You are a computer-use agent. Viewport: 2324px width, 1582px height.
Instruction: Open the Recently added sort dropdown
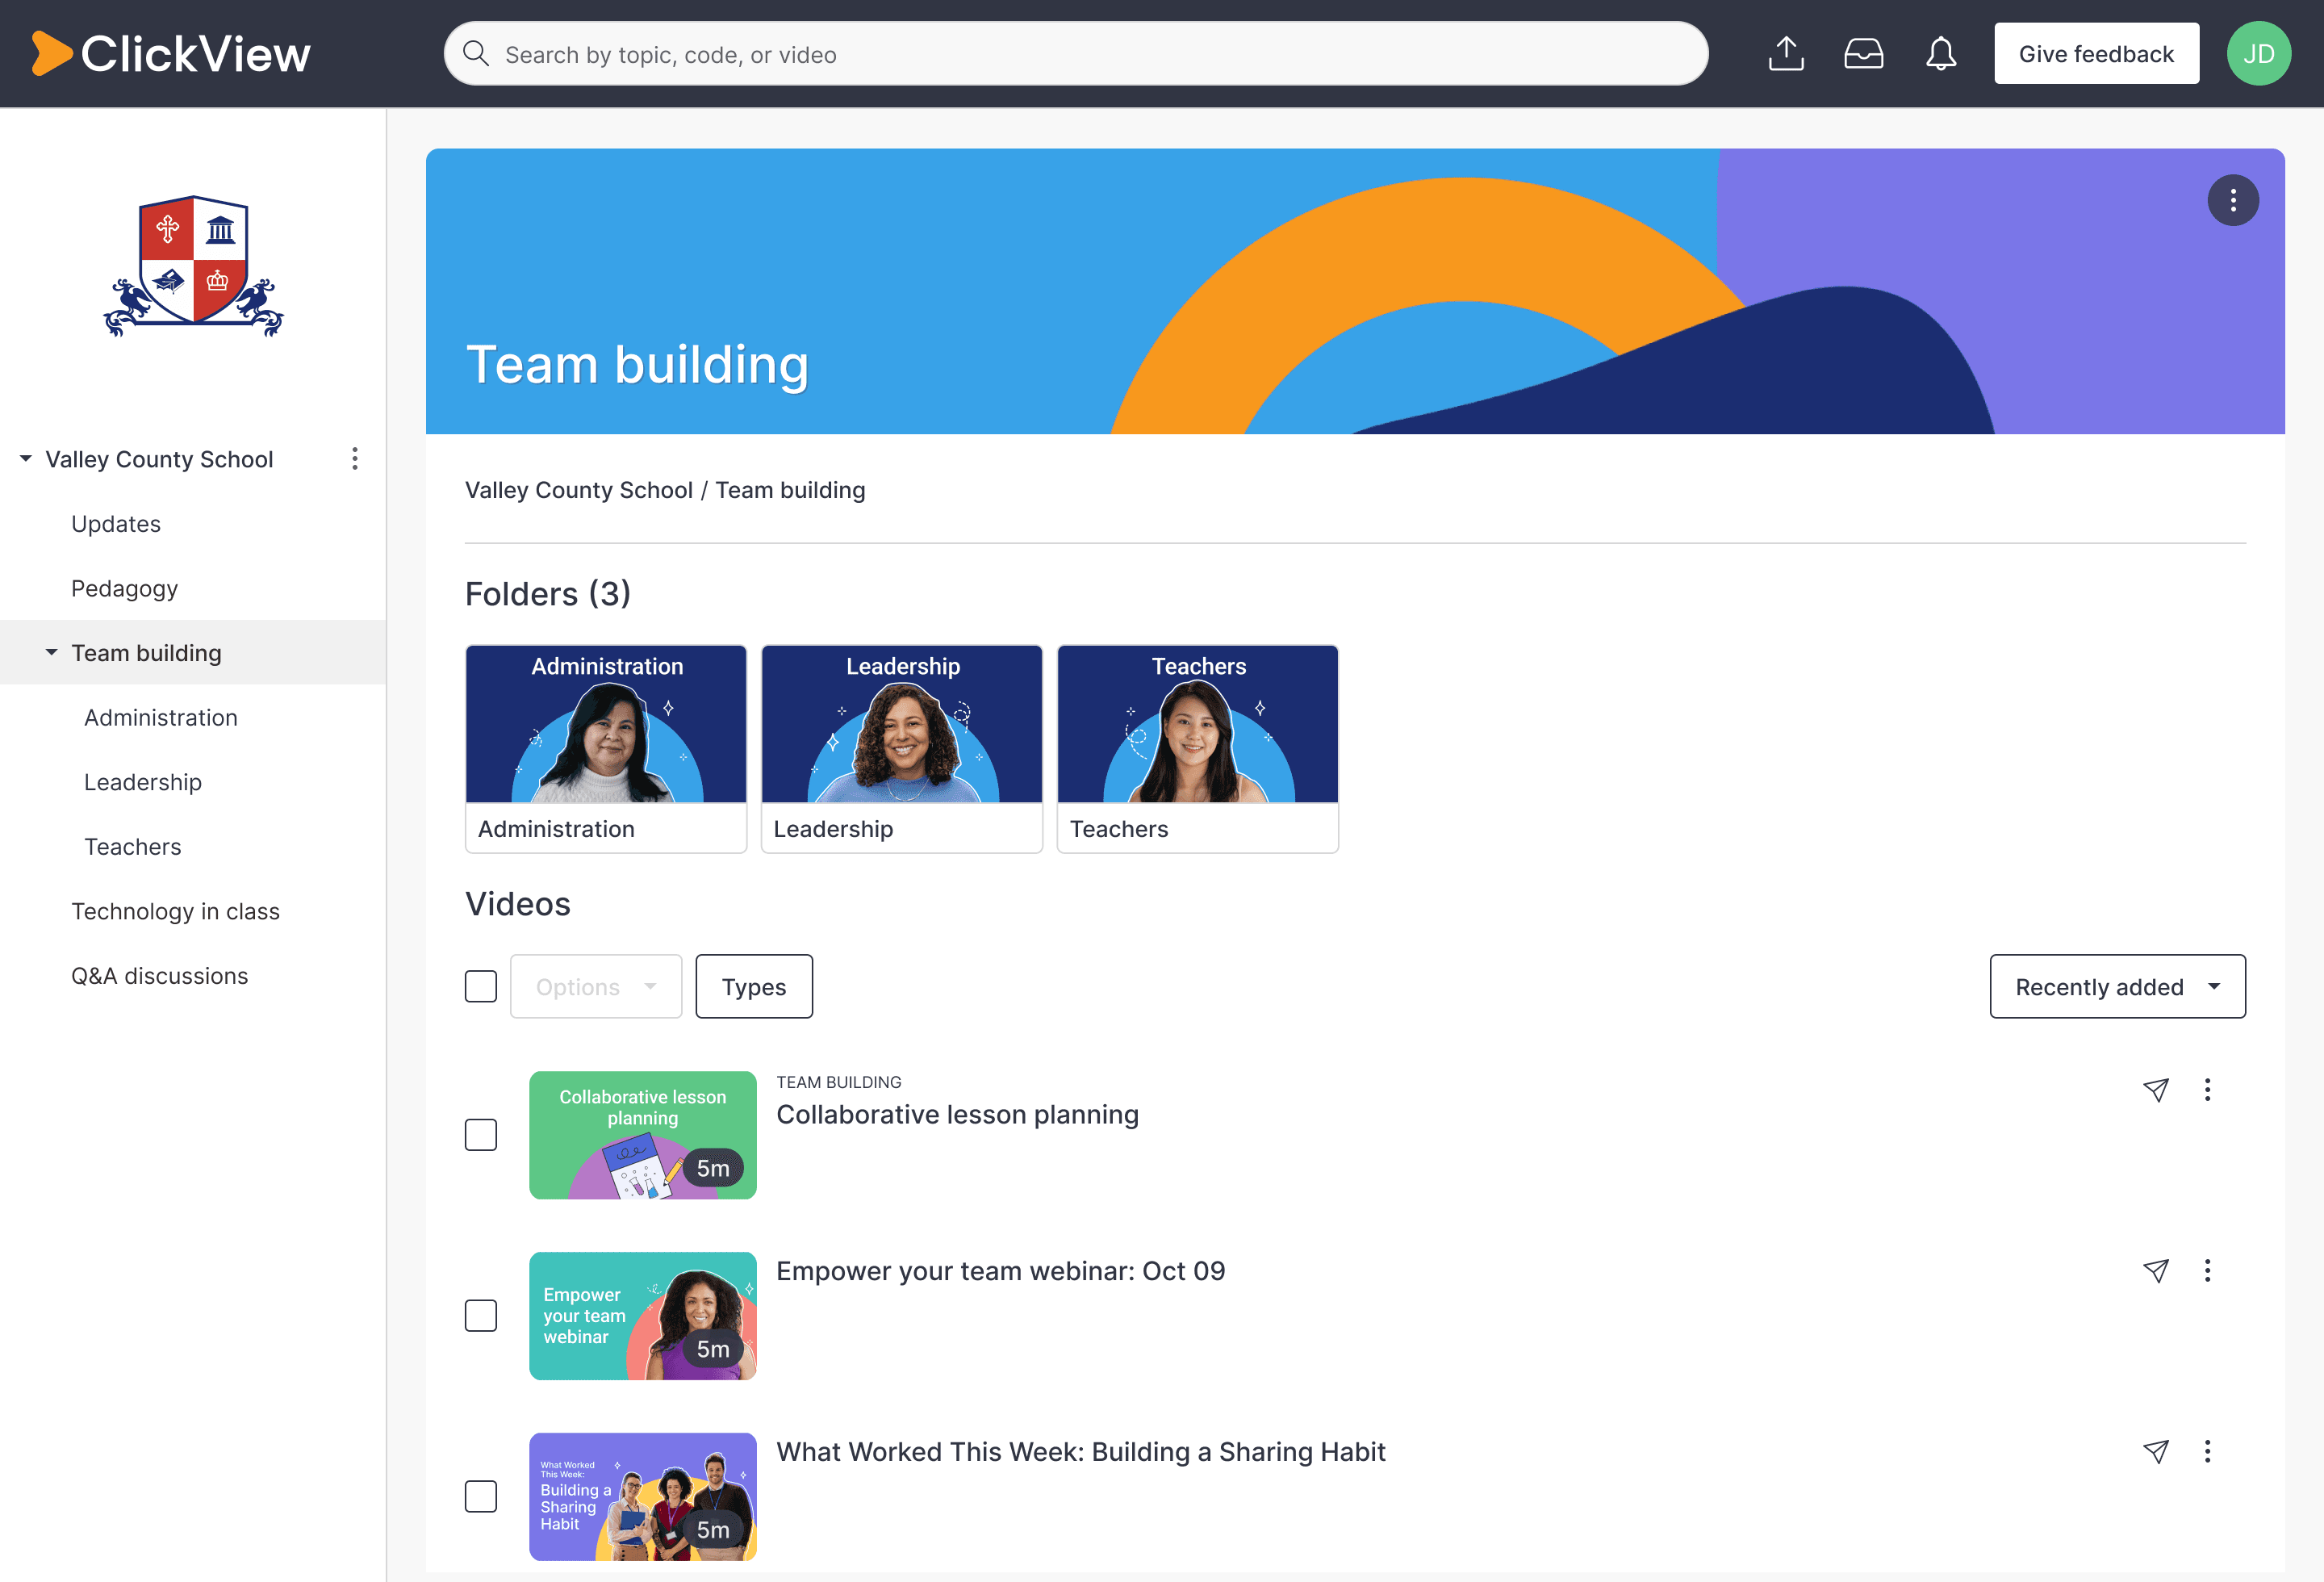[x=2117, y=987]
